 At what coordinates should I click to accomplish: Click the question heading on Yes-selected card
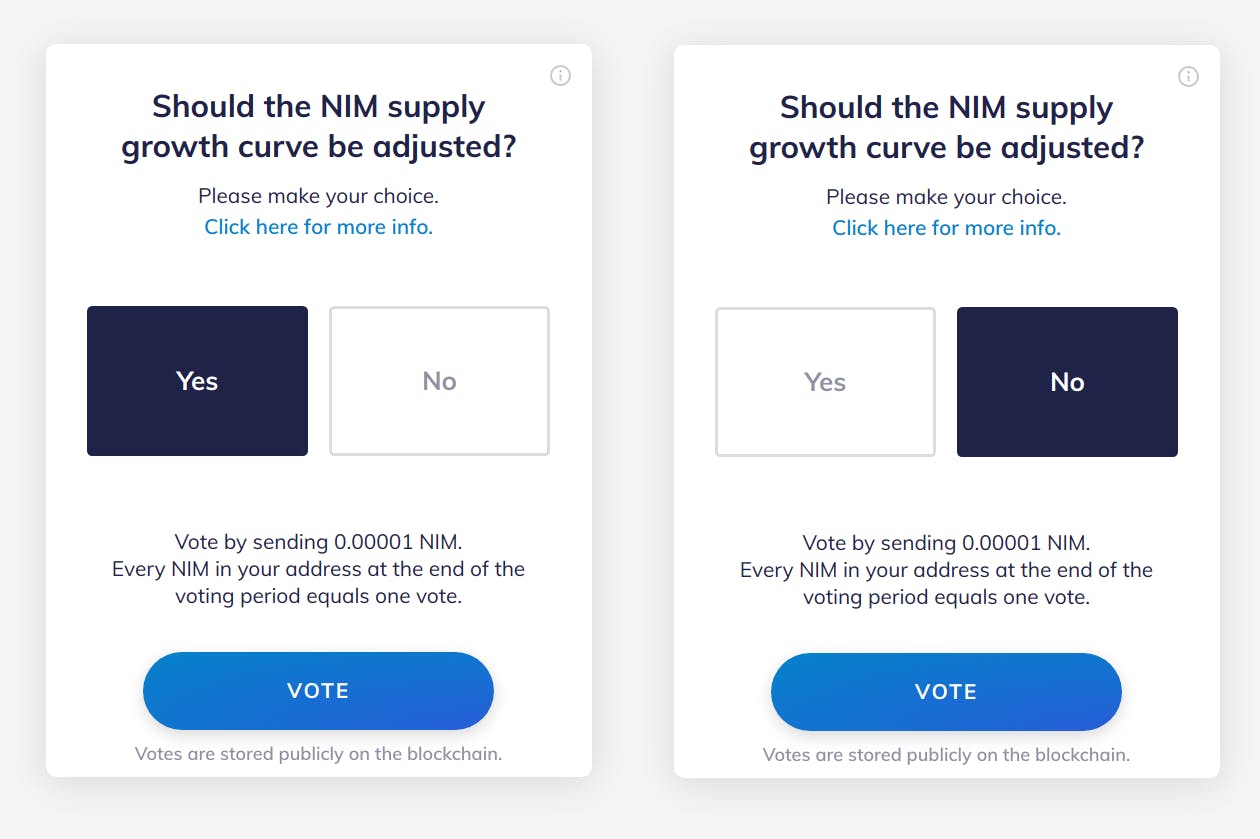click(x=318, y=126)
